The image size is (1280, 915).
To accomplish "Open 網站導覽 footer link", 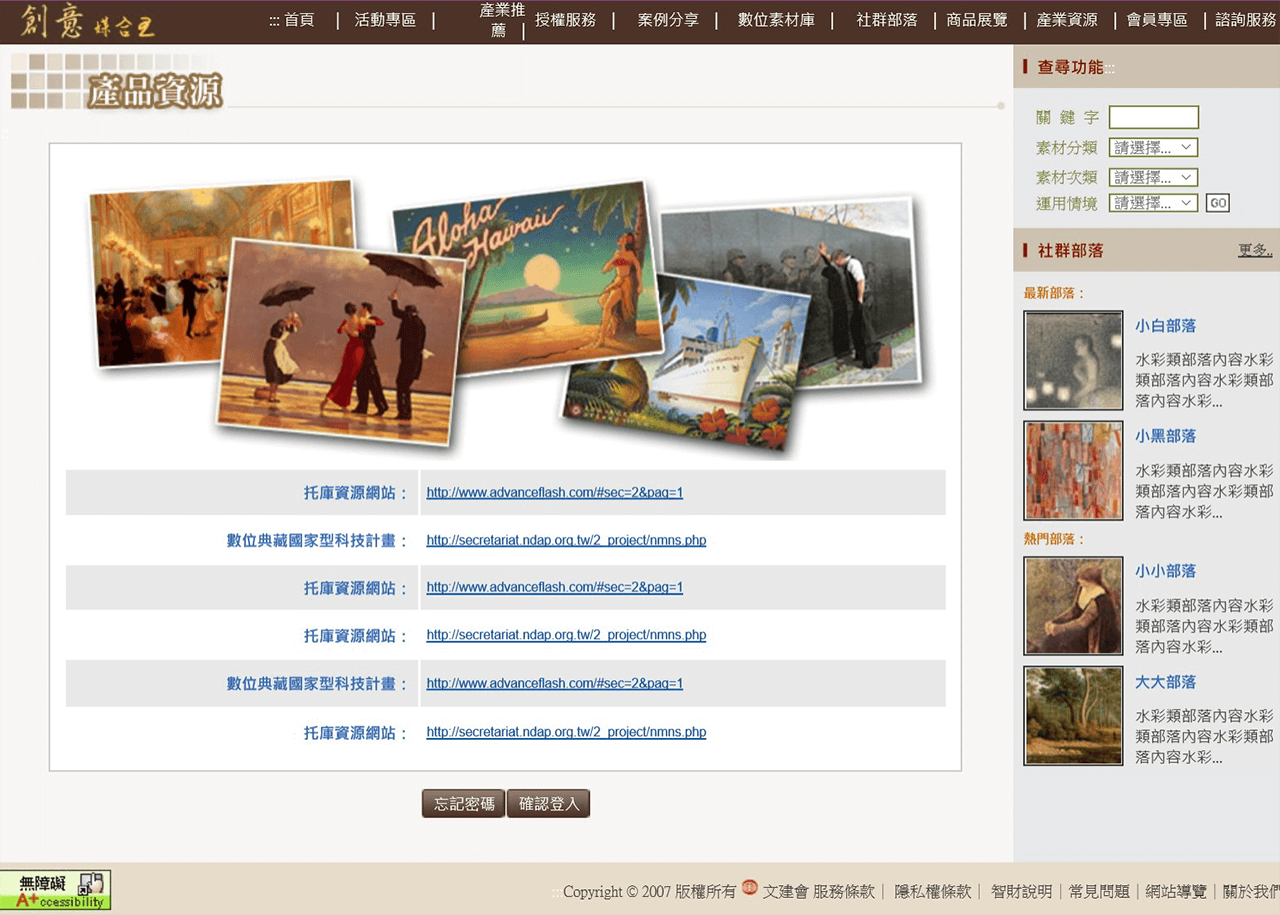I will pos(1176,891).
